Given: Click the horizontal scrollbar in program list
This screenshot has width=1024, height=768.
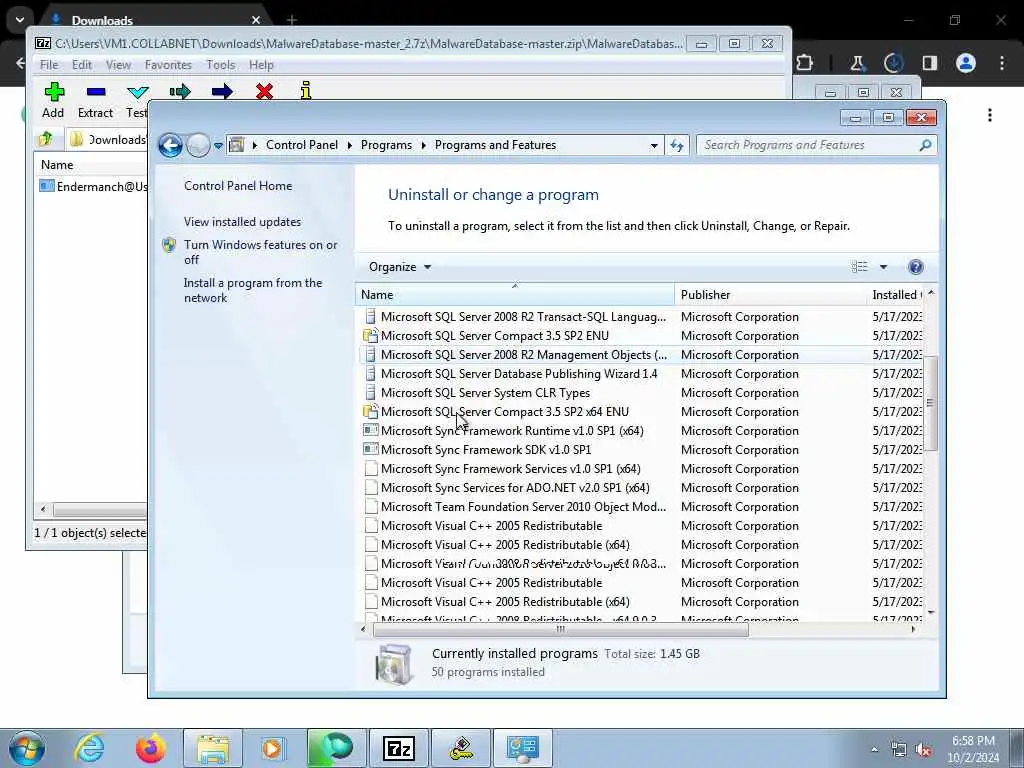Looking at the screenshot, I should click(x=560, y=629).
